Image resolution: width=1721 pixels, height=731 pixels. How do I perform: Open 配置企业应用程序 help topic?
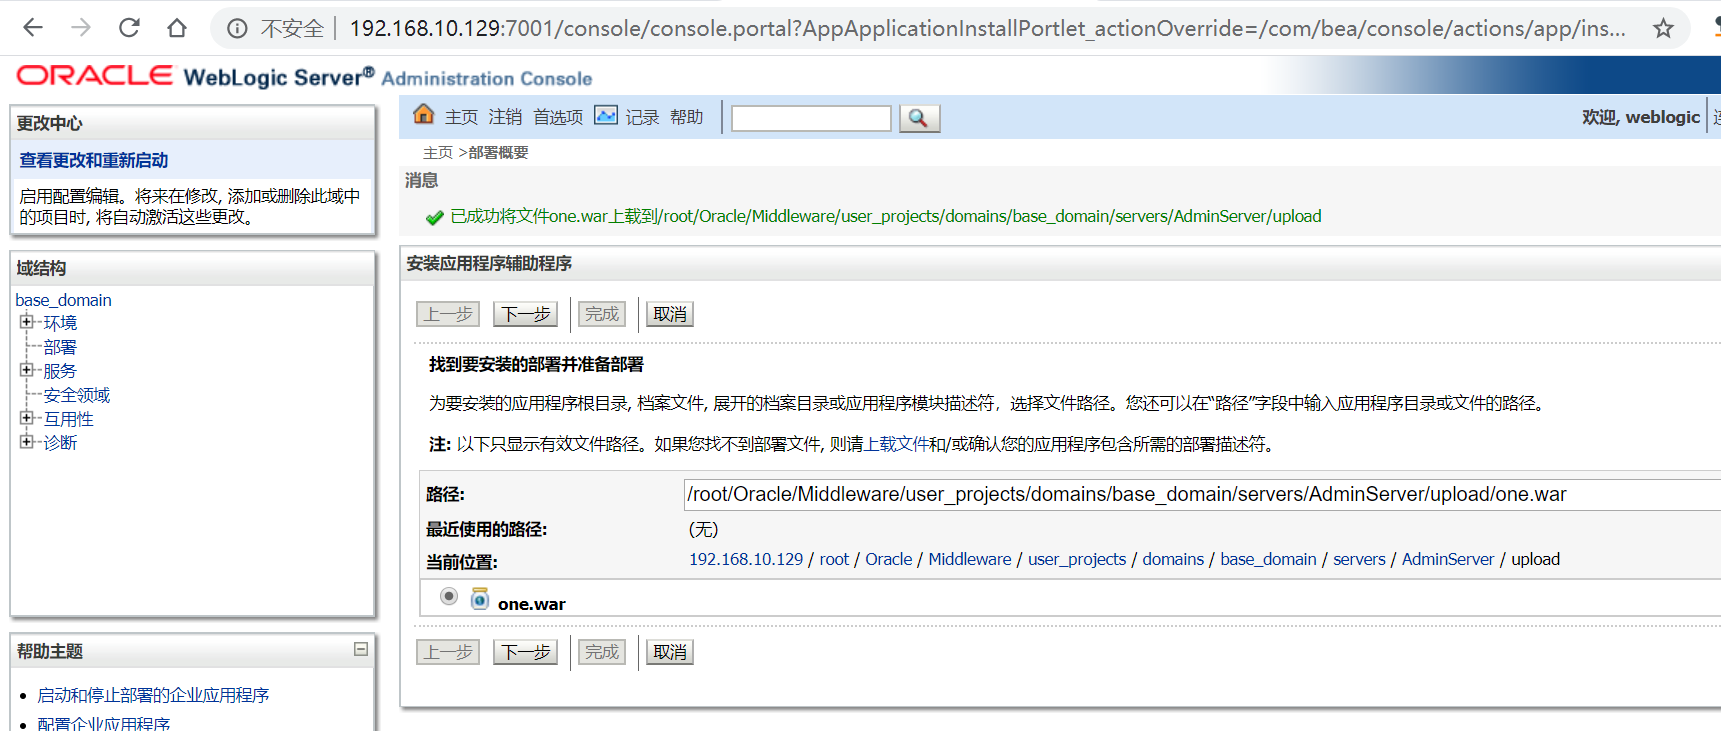point(104,724)
